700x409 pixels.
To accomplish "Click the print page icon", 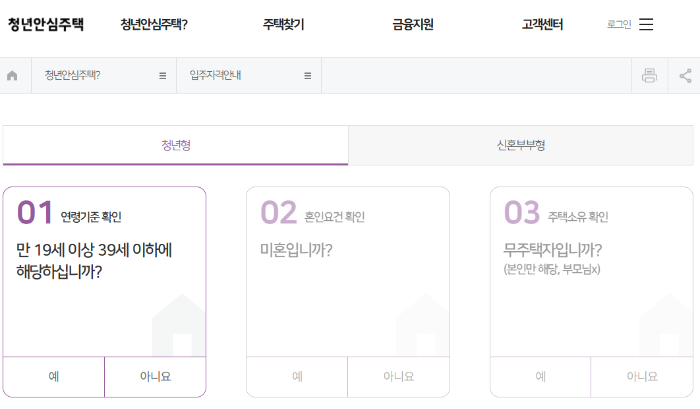I will point(650,75).
